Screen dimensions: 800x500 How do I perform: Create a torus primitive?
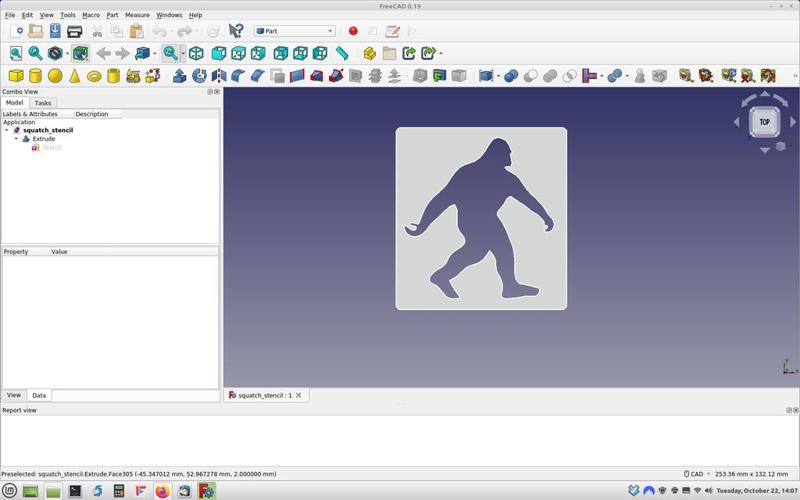pyautogui.click(x=94, y=77)
